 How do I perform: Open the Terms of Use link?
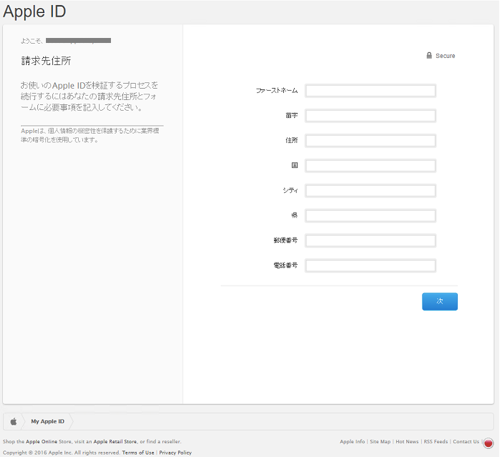[138, 453]
